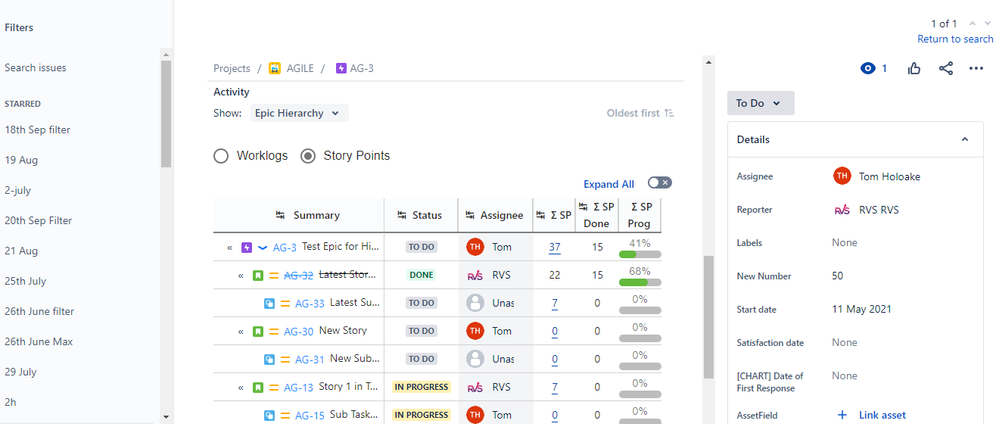Open the share icon

[x=946, y=68]
